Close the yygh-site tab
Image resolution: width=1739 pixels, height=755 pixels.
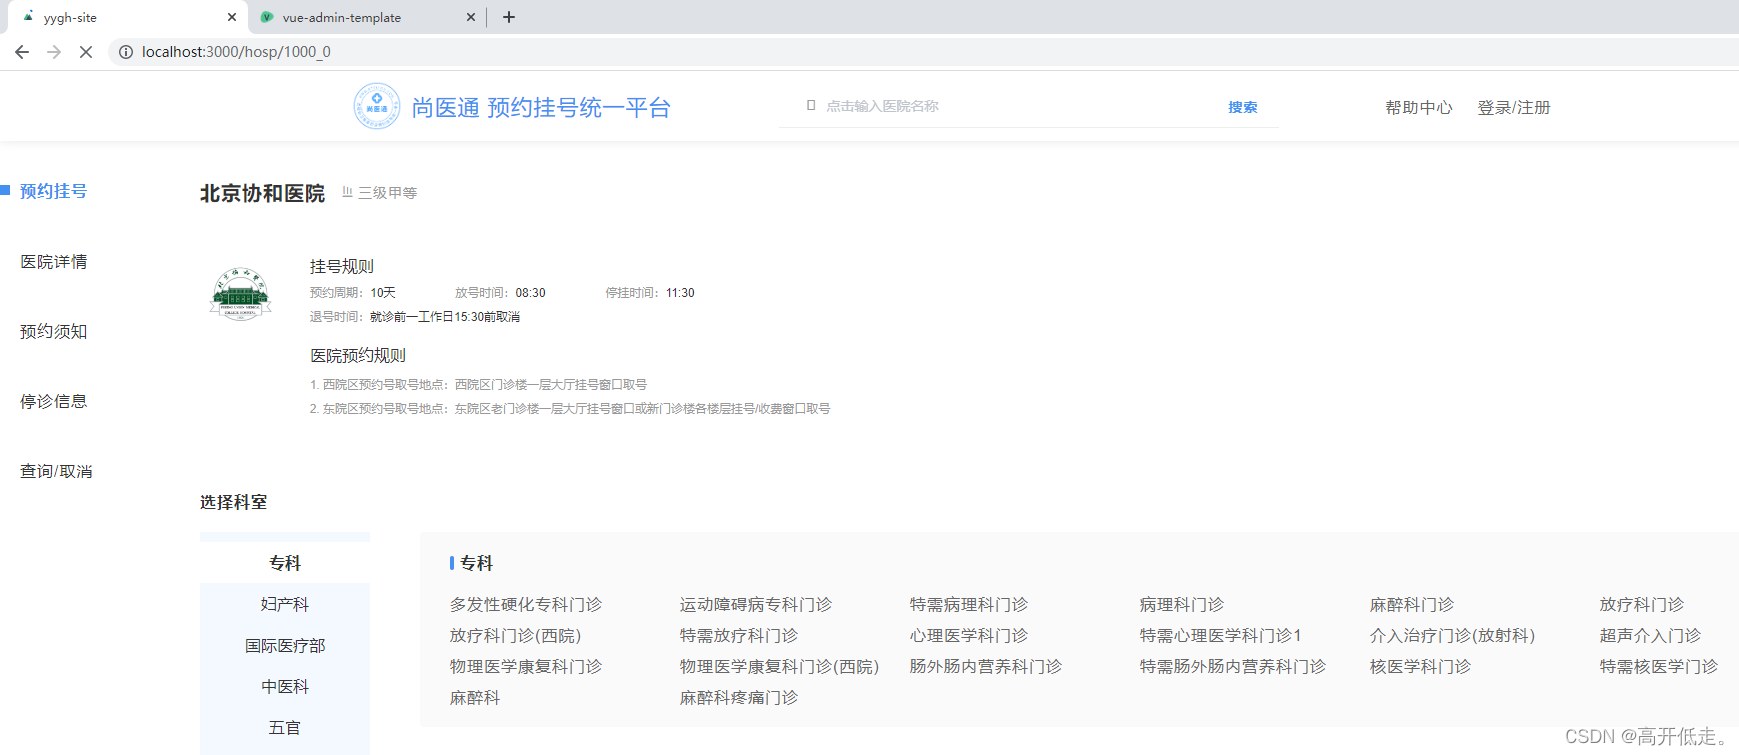(232, 17)
